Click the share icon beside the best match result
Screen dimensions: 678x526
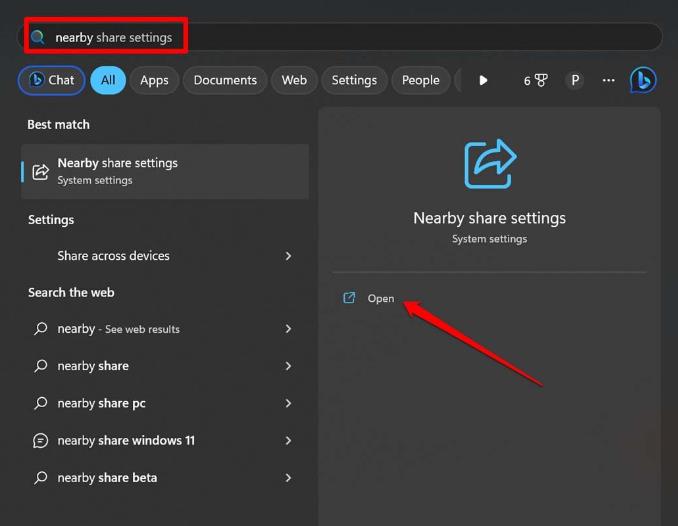[x=41, y=172]
